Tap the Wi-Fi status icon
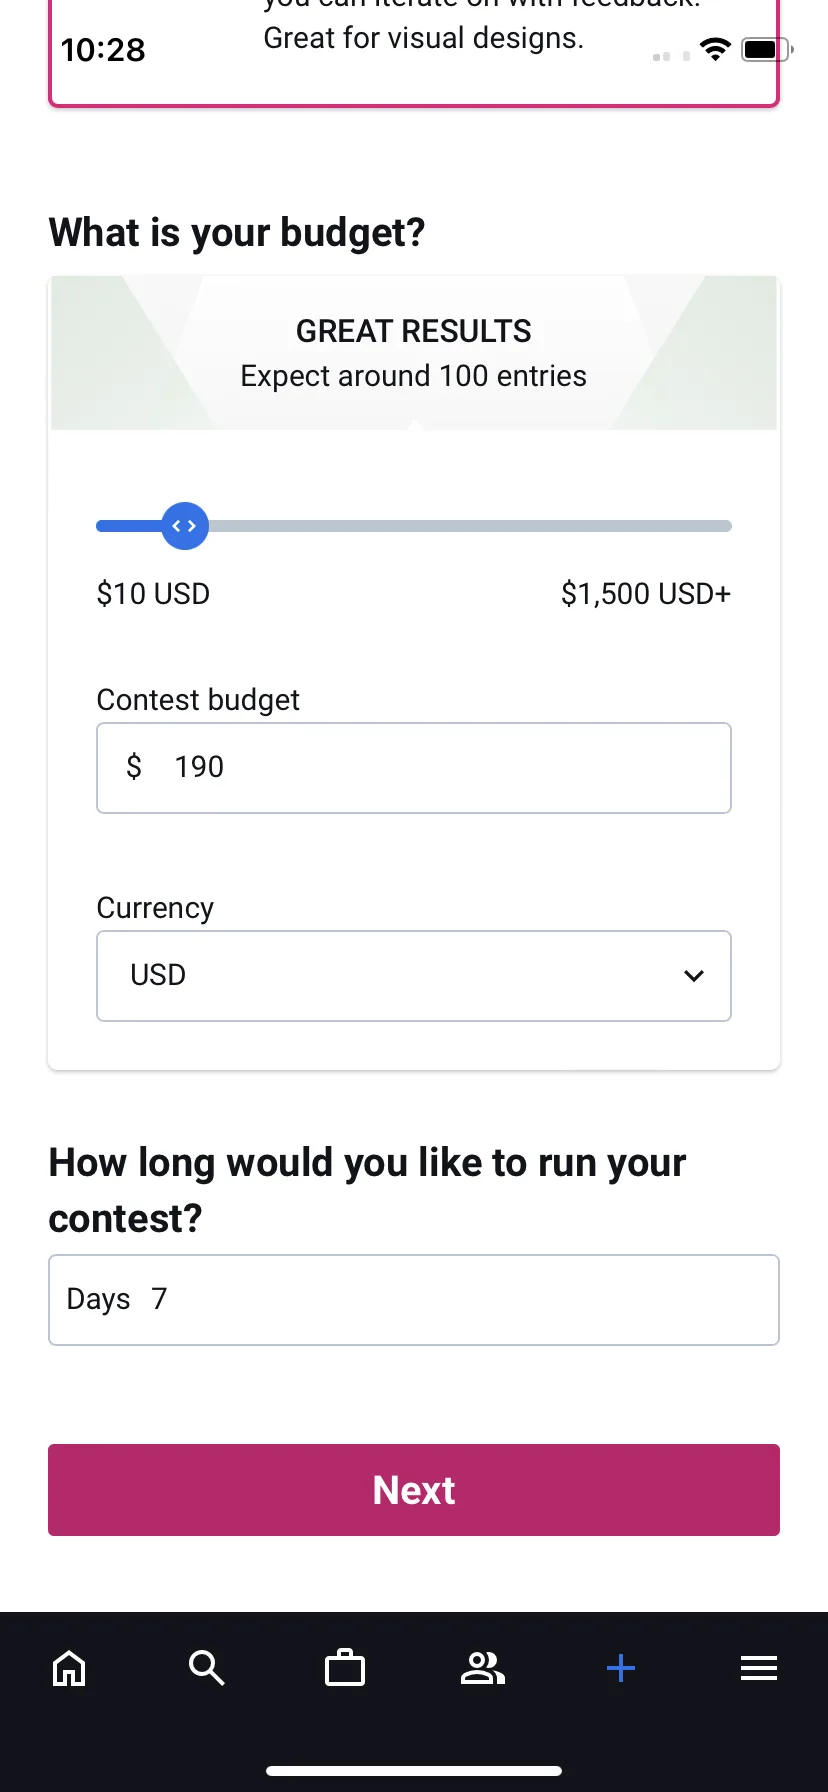 pos(715,50)
